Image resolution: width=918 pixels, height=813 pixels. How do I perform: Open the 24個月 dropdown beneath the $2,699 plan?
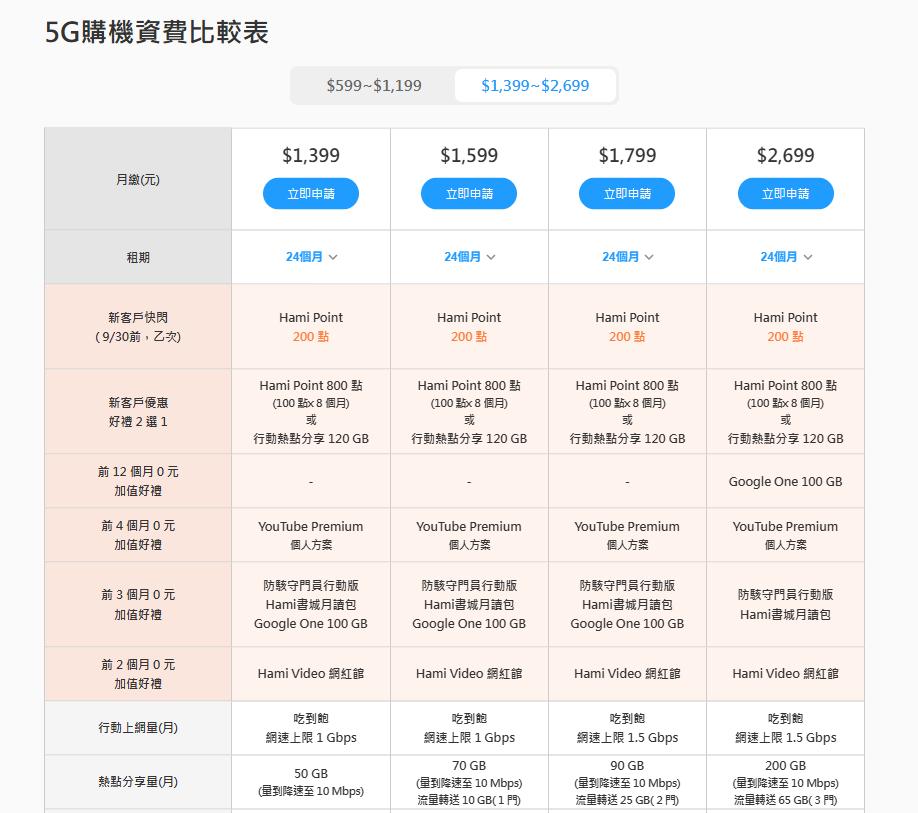point(786,256)
